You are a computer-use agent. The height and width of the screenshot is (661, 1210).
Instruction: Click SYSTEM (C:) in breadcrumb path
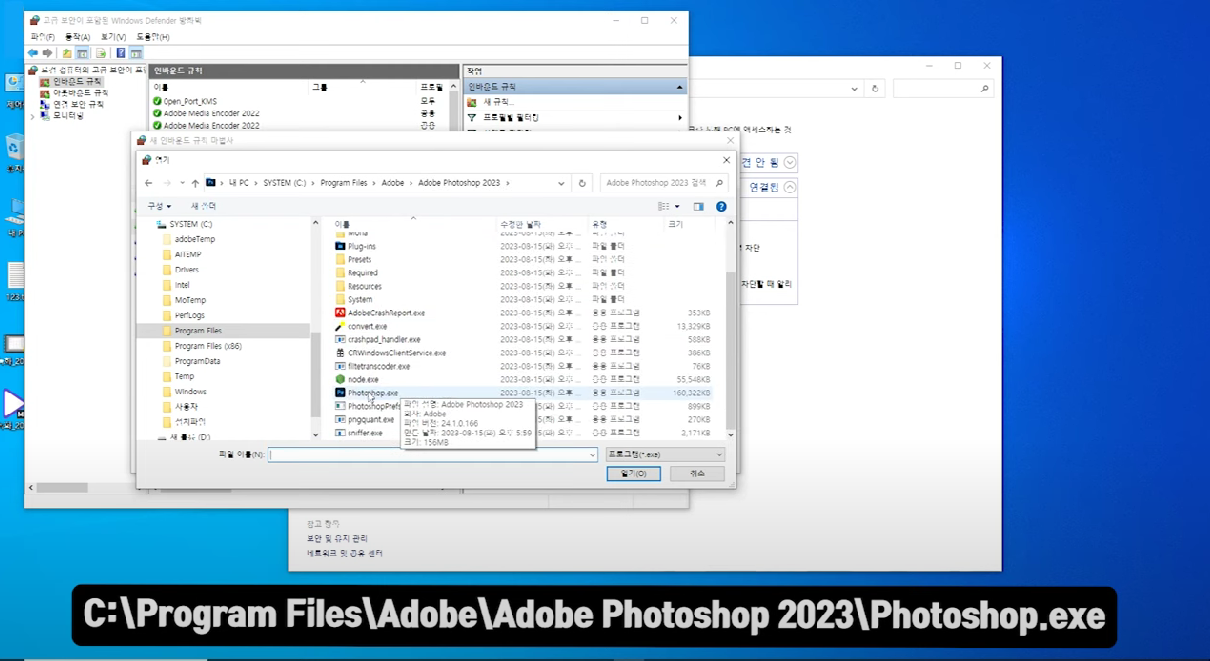click(x=285, y=183)
